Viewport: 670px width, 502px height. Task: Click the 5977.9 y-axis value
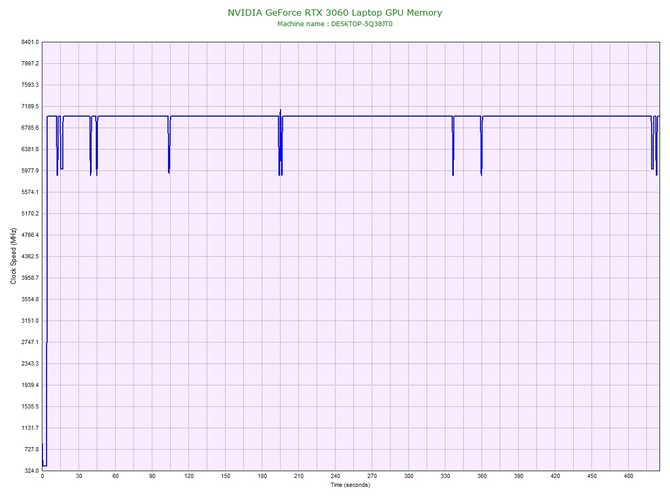[x=30, y=170]
